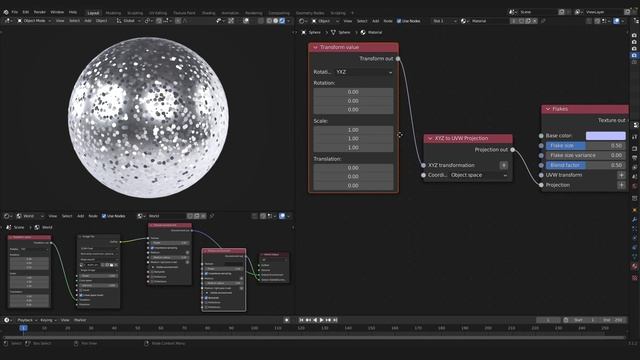The height and width of the screenshot is (360, 640).
Task: Open the Keying dropdown in the timeline
Action: click(48, 320)
